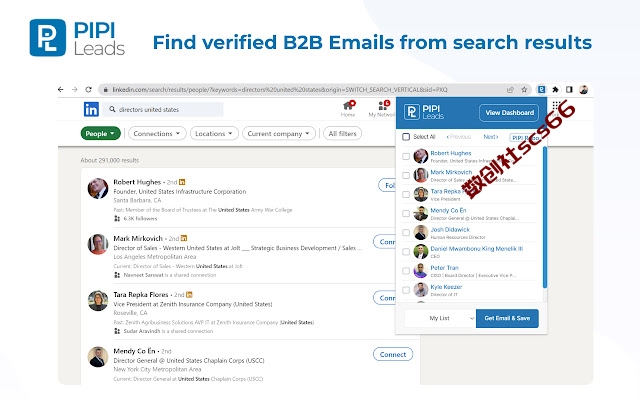Image resolution: width=640 pixels, height=400 pixels.
Task: Click the LinkedIn search field
Action: click(x=162, y=109)
